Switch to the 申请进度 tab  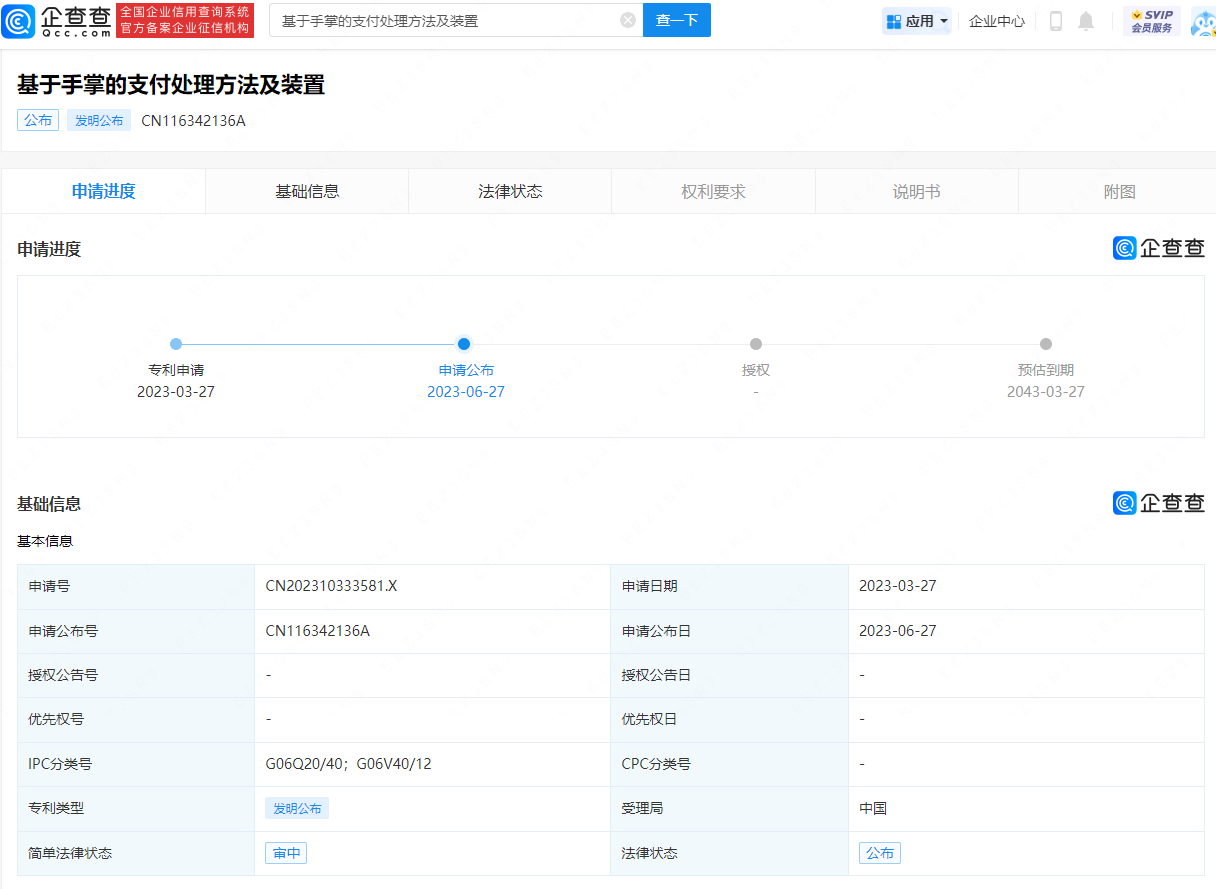(x=104, y=191)
